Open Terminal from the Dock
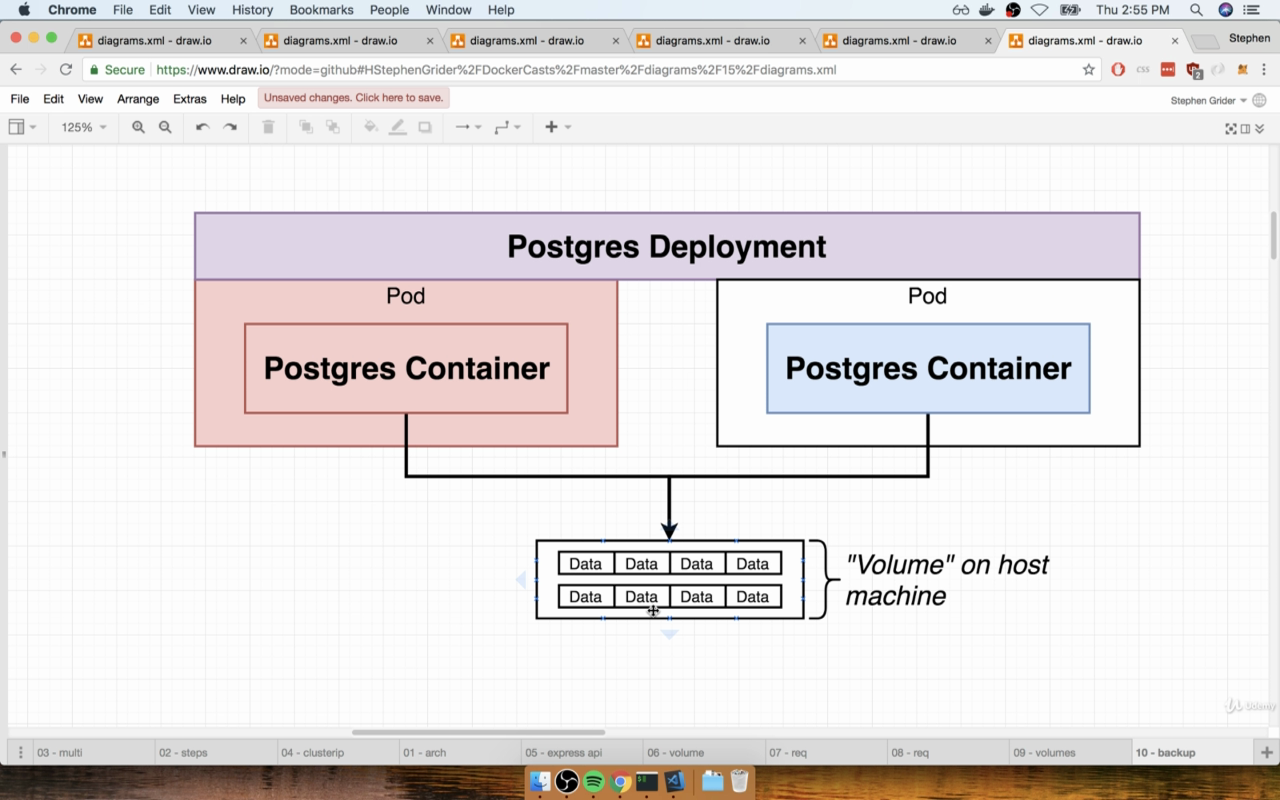This screenshot has height=800, width=1280. coord(647,781)
